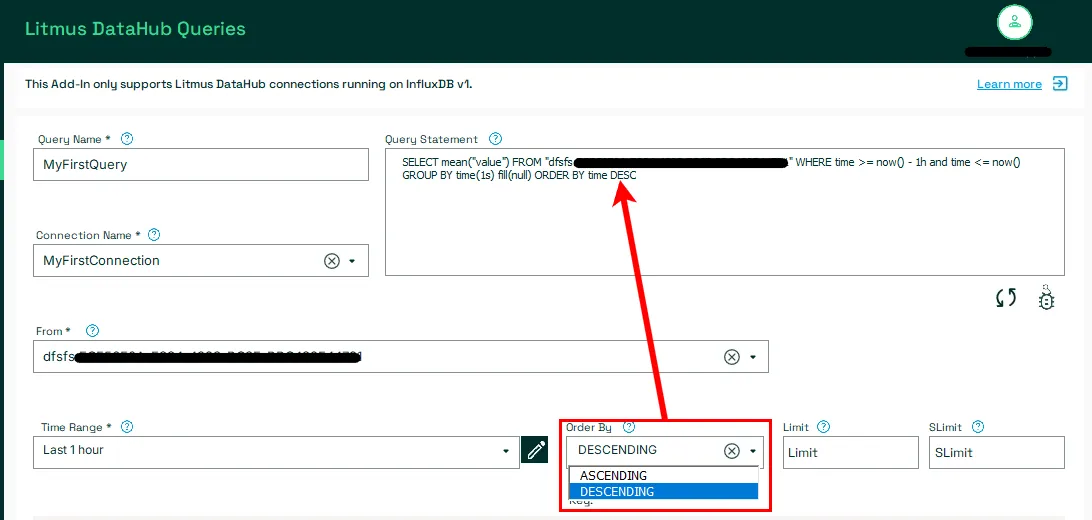
Task: Click the InfluxDB v1 support notice text
Action: [x=249, y=84]
